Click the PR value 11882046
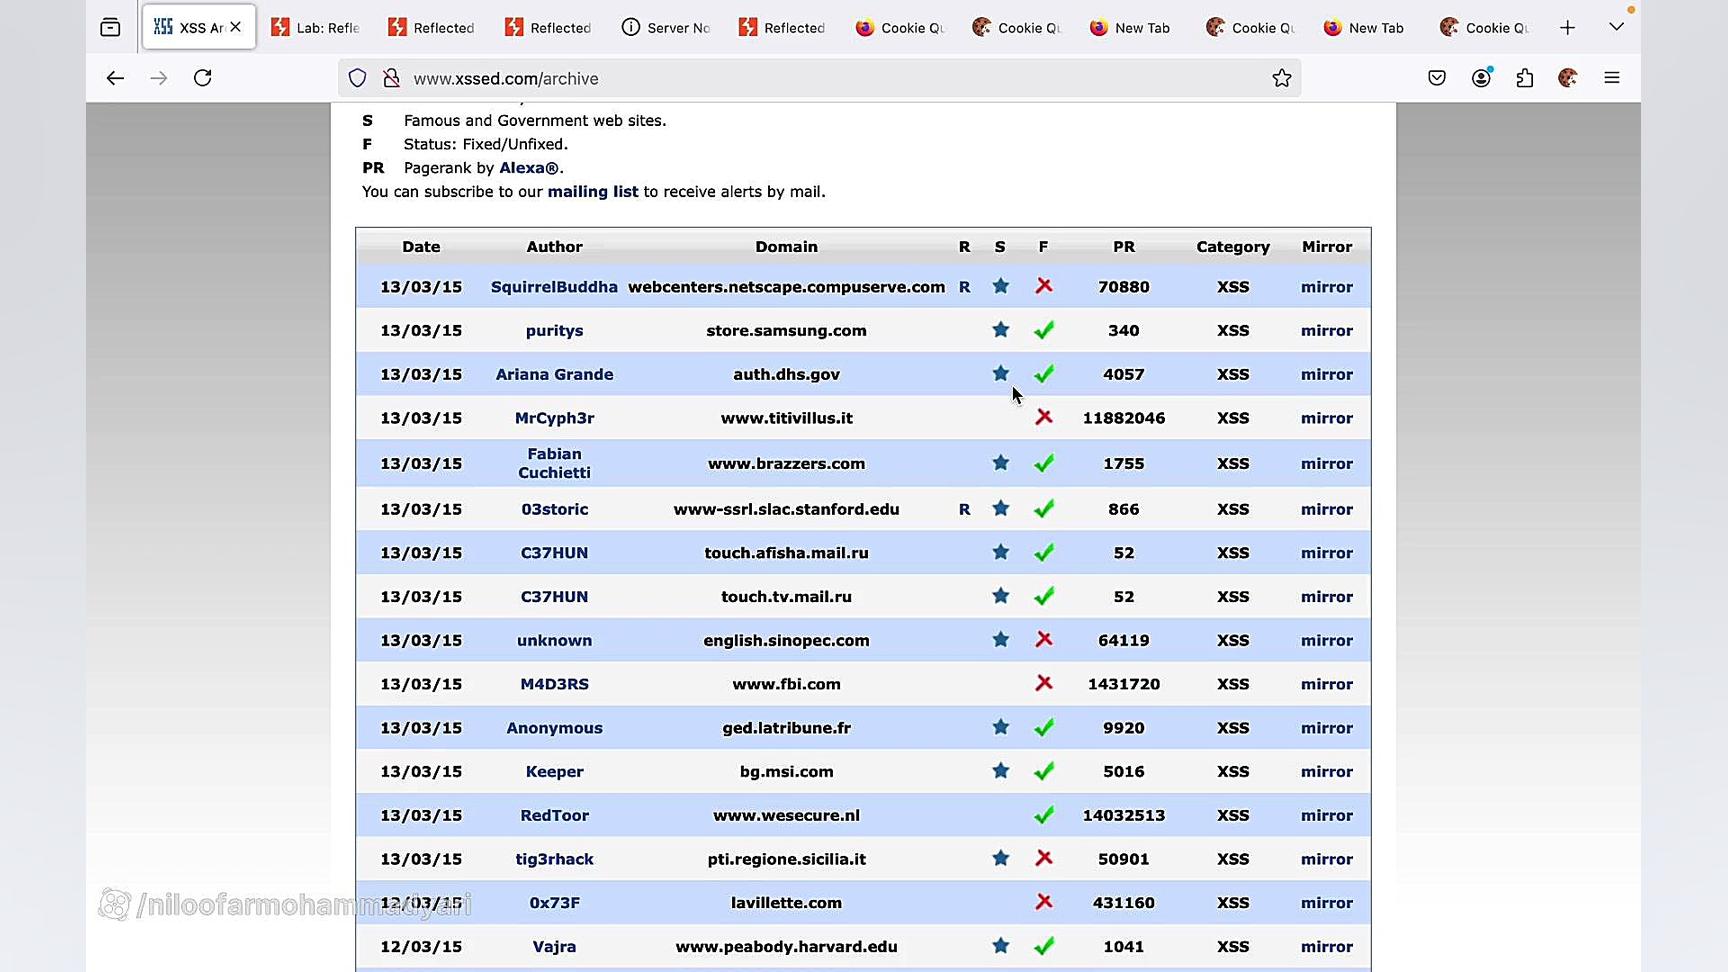 (x=1124, y=418)
